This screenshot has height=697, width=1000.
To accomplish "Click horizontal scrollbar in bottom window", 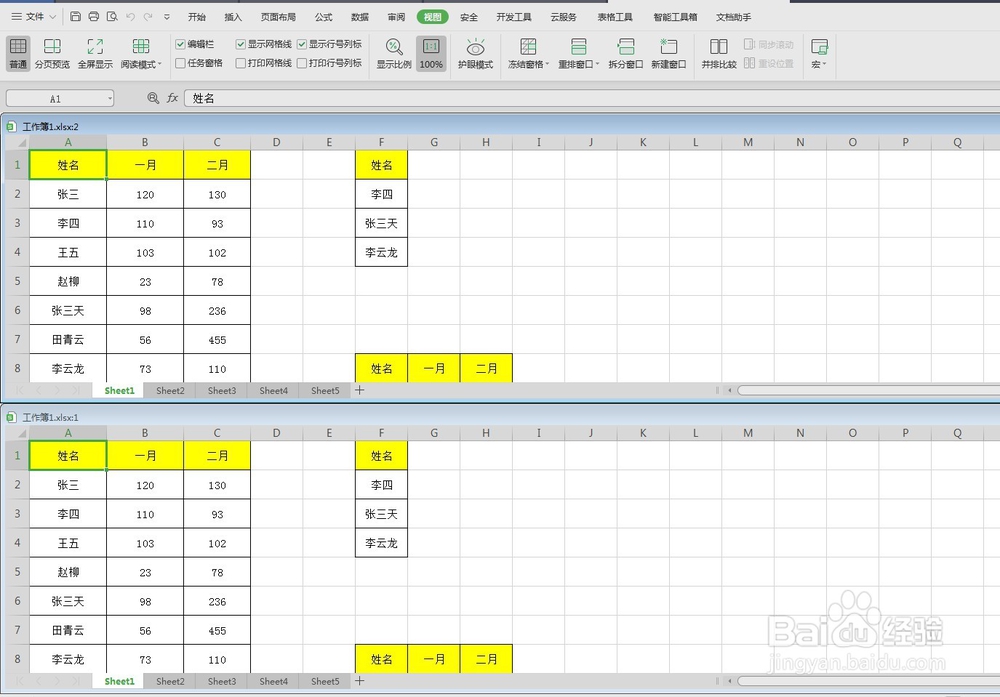I will click(868, 681).
